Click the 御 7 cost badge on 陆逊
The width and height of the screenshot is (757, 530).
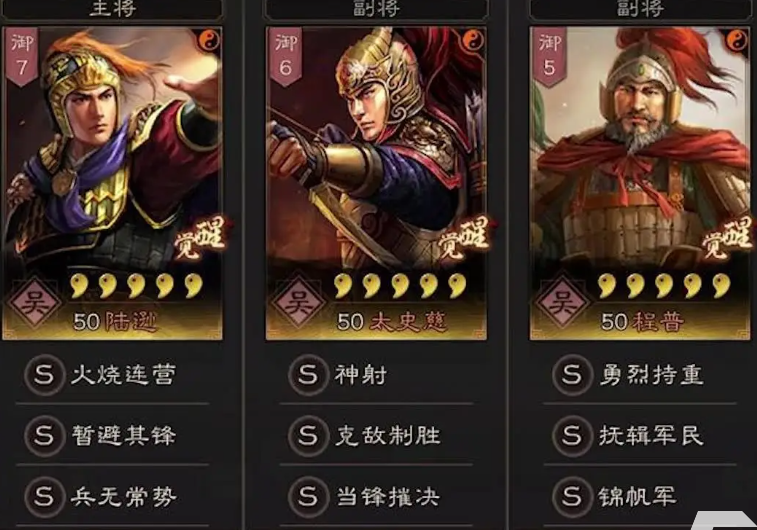click(22, 56)
